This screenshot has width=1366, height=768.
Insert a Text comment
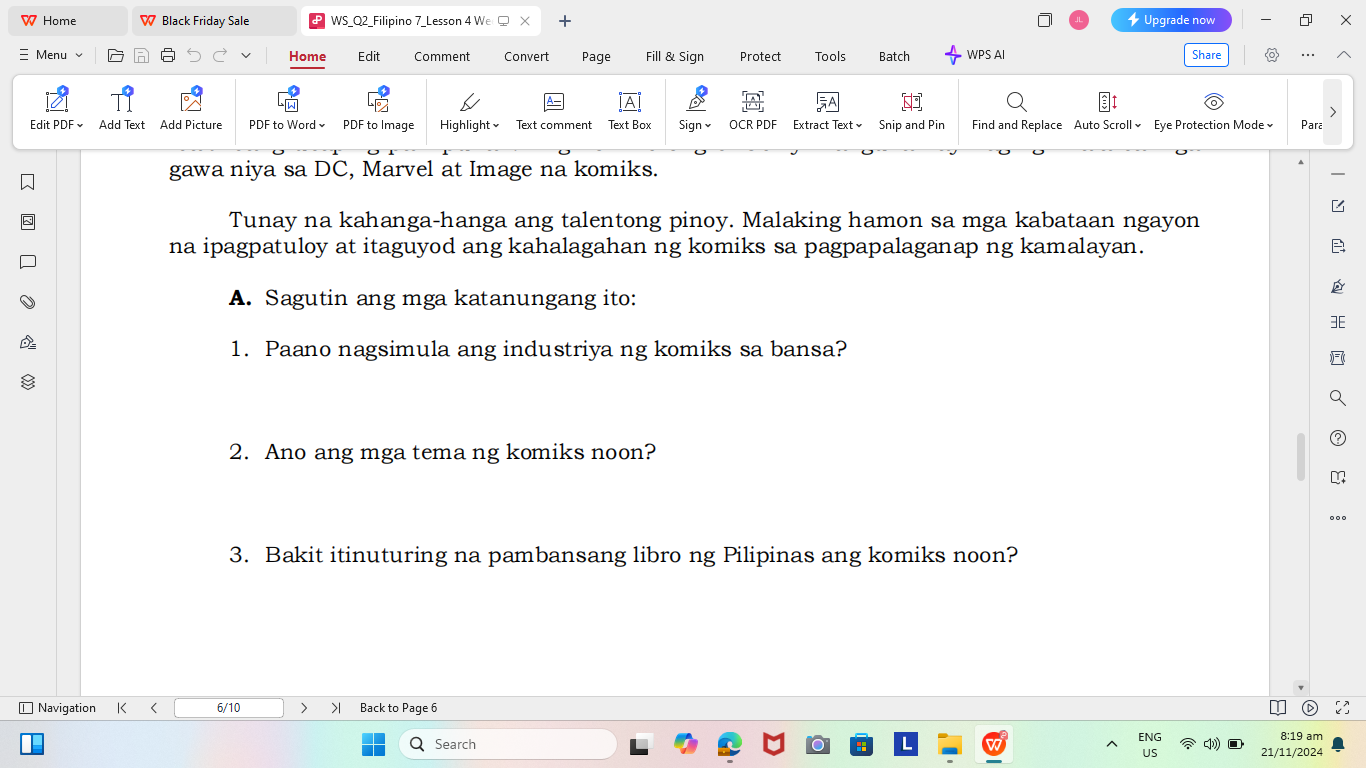coord(554,110)
